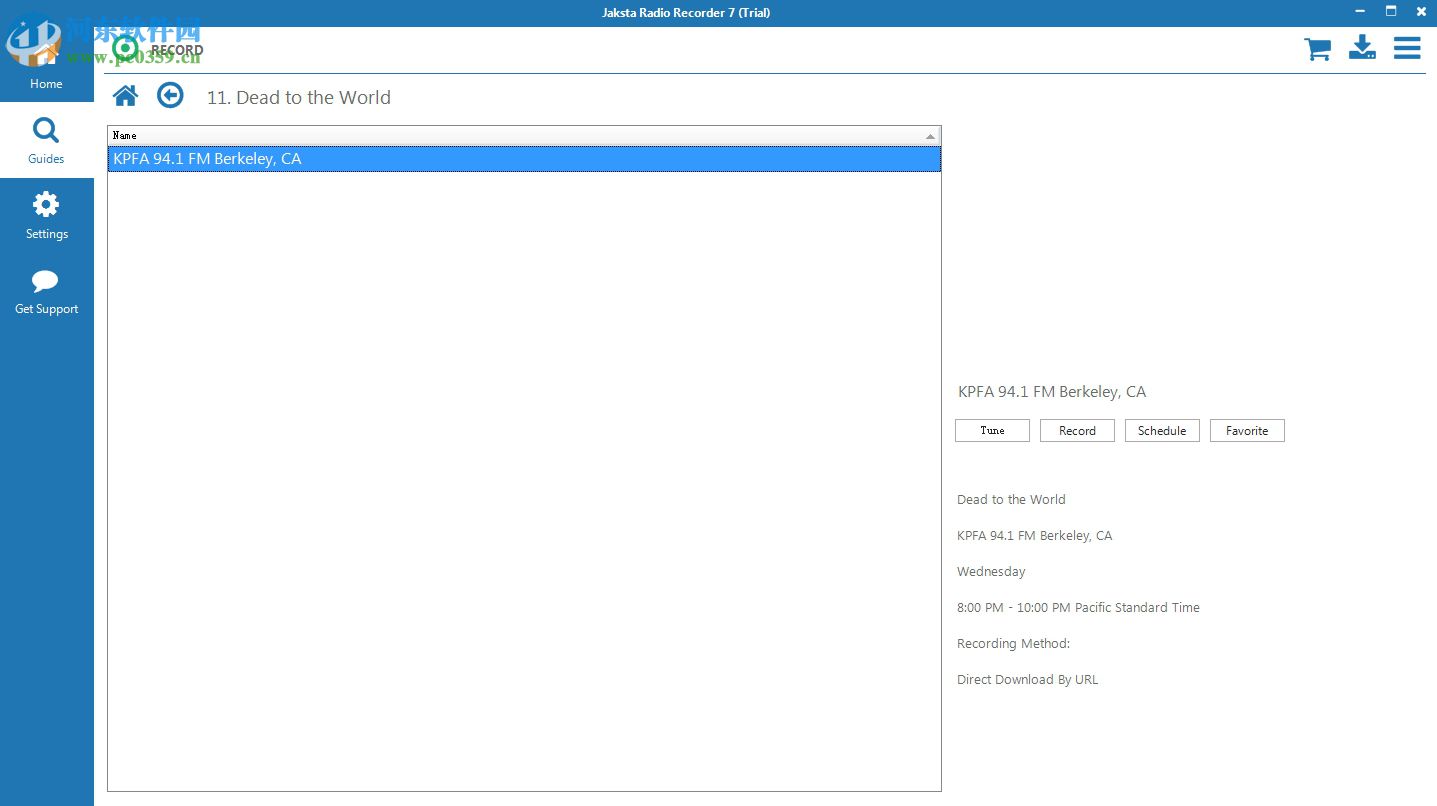Enable recording with the Record button
The image size is (1437, 806).
(x=1077, y=430)
